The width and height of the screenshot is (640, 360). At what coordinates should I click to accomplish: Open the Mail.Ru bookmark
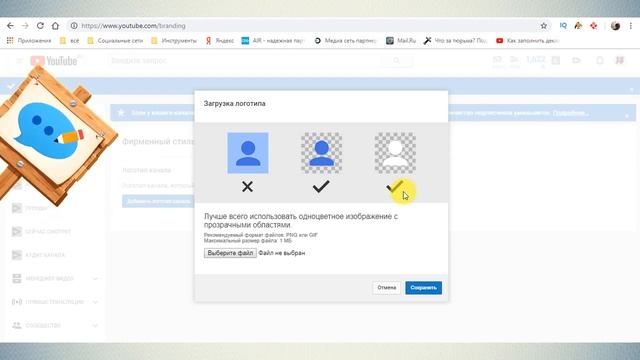pyautogui.click(x=401, y=40)
